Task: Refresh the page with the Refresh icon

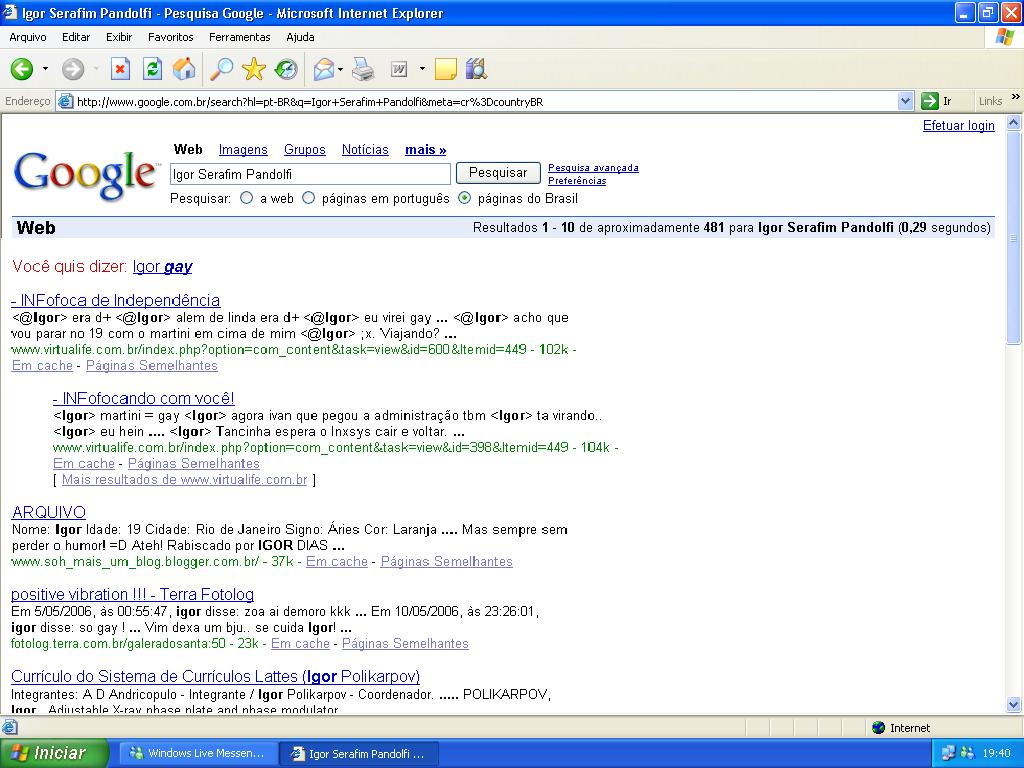Action: [152, 69]
